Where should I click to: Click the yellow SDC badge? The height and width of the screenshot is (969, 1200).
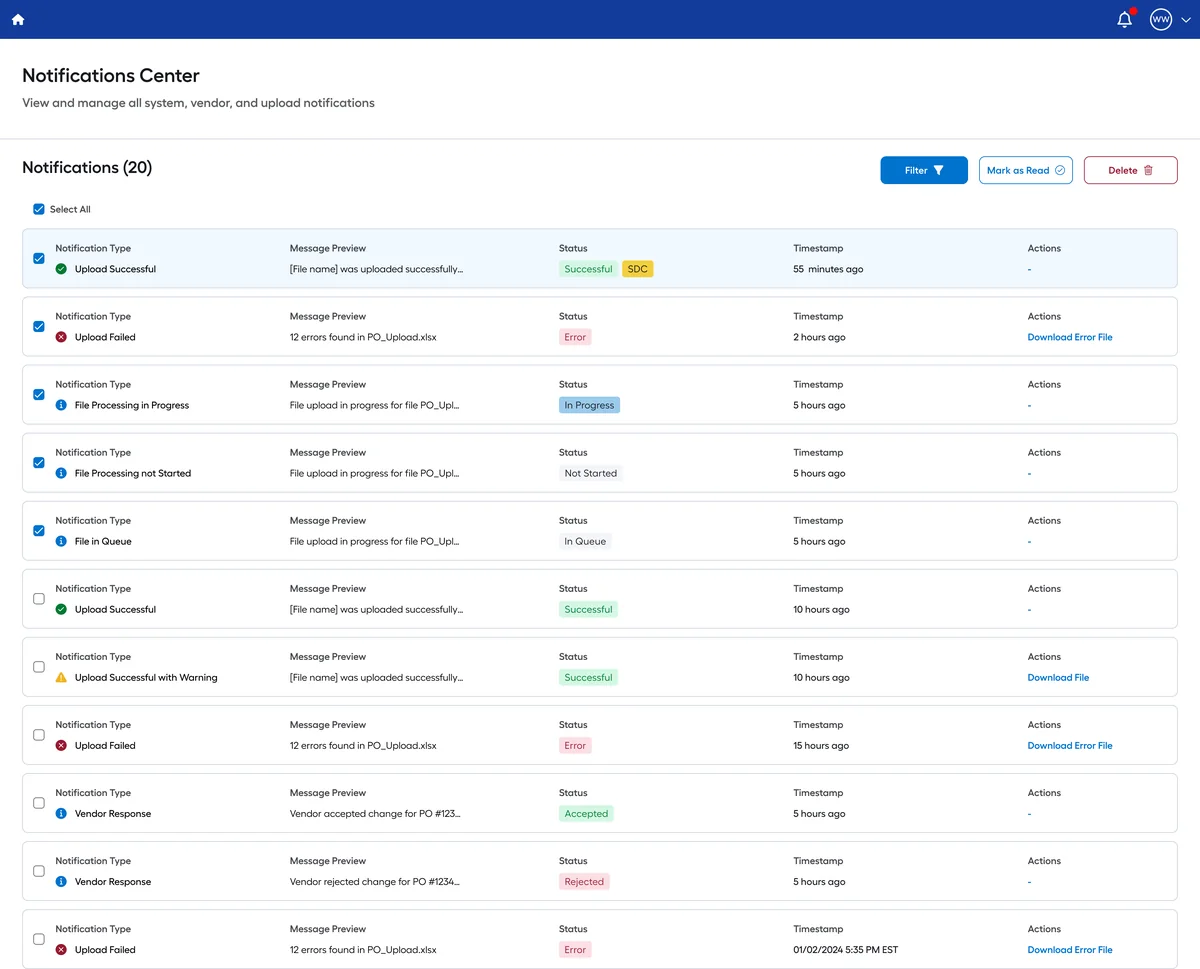click(638, 269)
